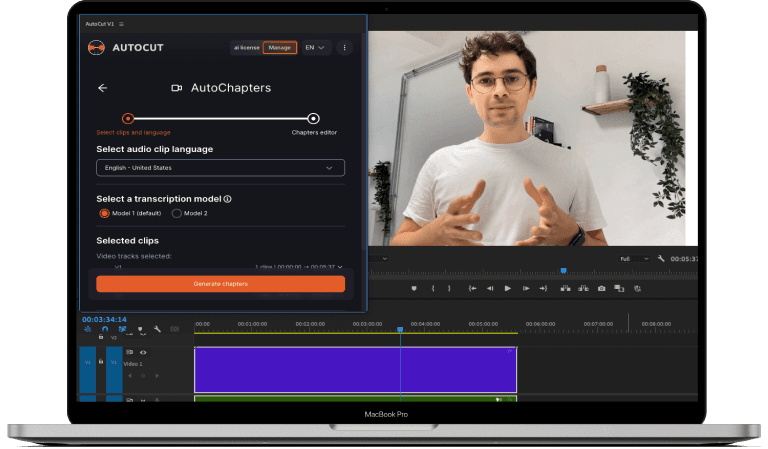This screenshot has height=449, width=768.
Task: Open the timeline wrench display settings
Action: click(x=157, y=330)
